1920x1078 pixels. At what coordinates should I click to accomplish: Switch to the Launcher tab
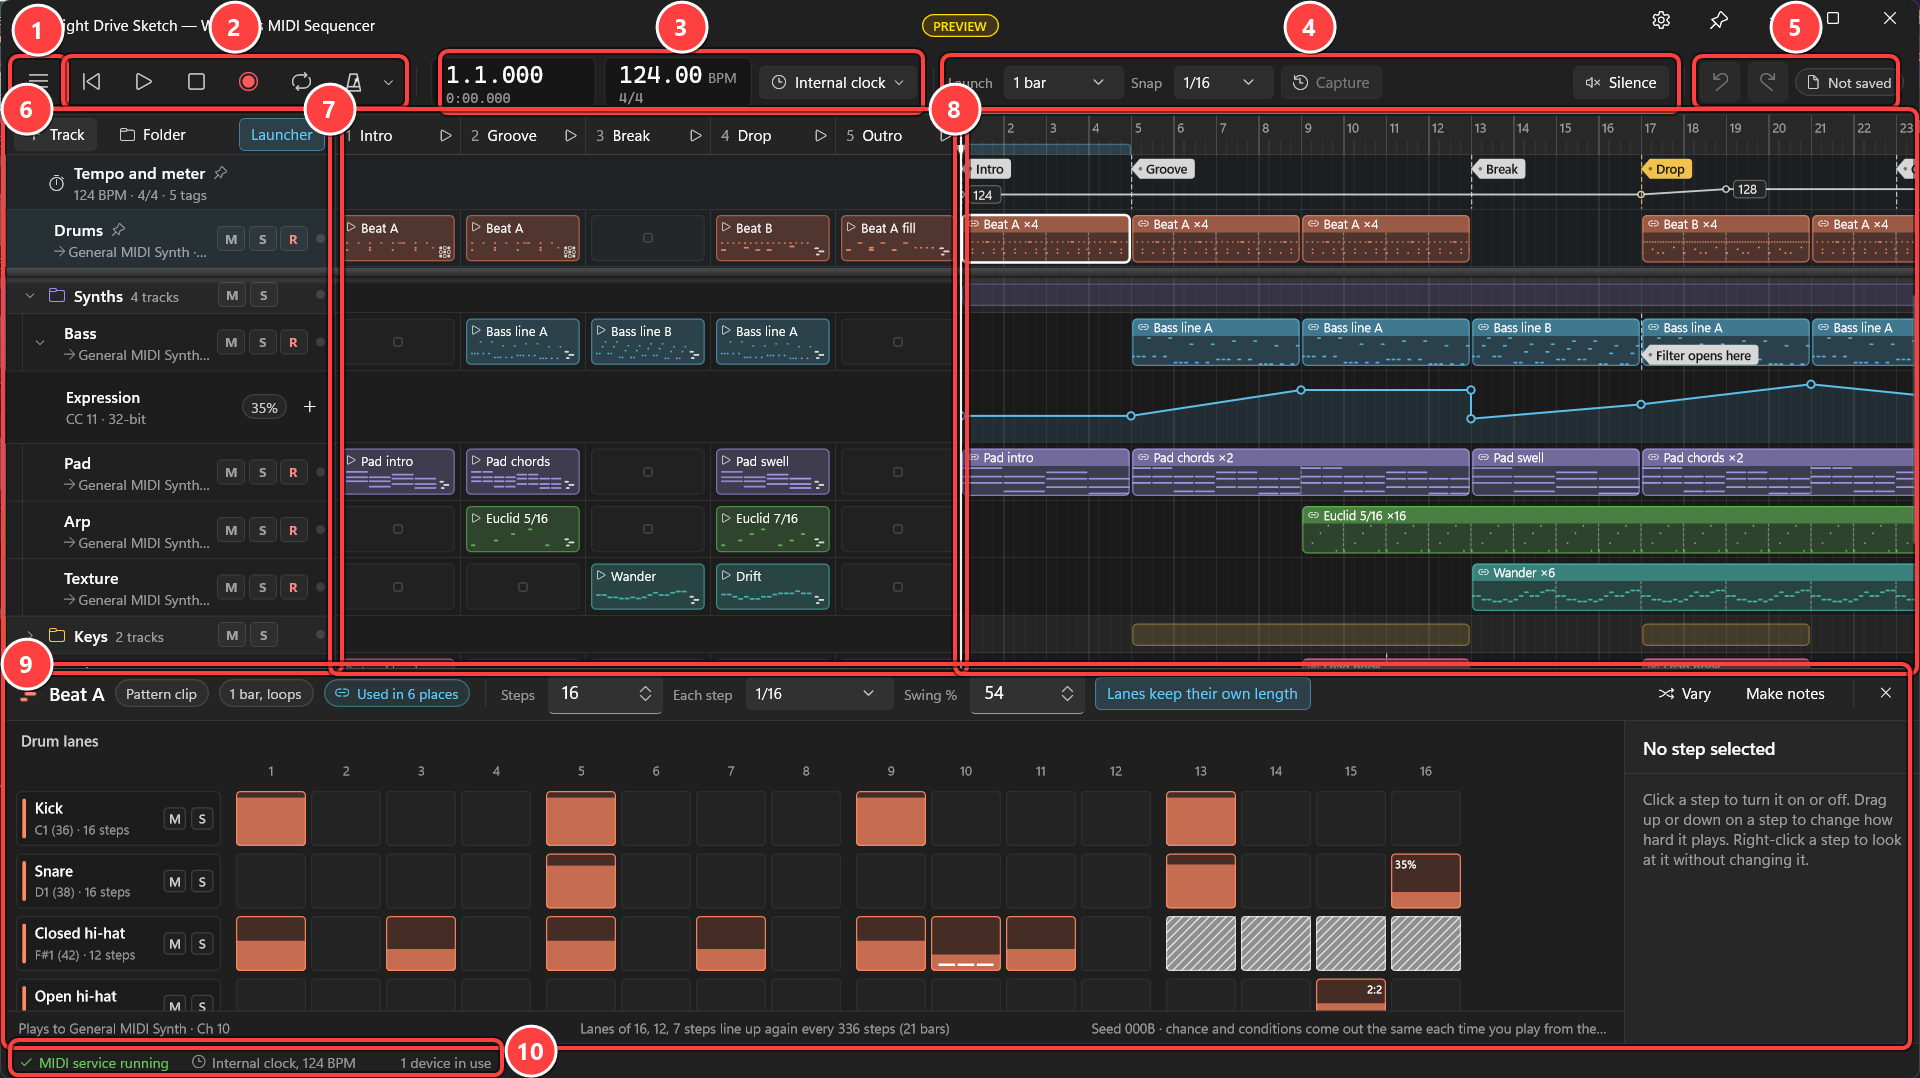pos(281,135)
